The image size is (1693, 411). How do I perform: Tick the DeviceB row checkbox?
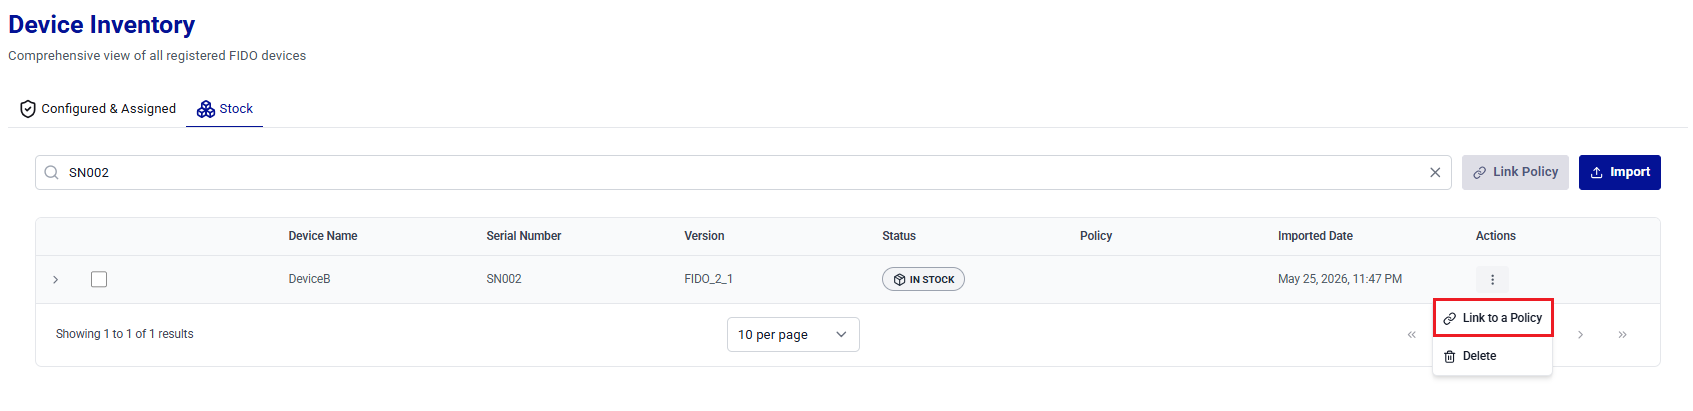(99, 279)
